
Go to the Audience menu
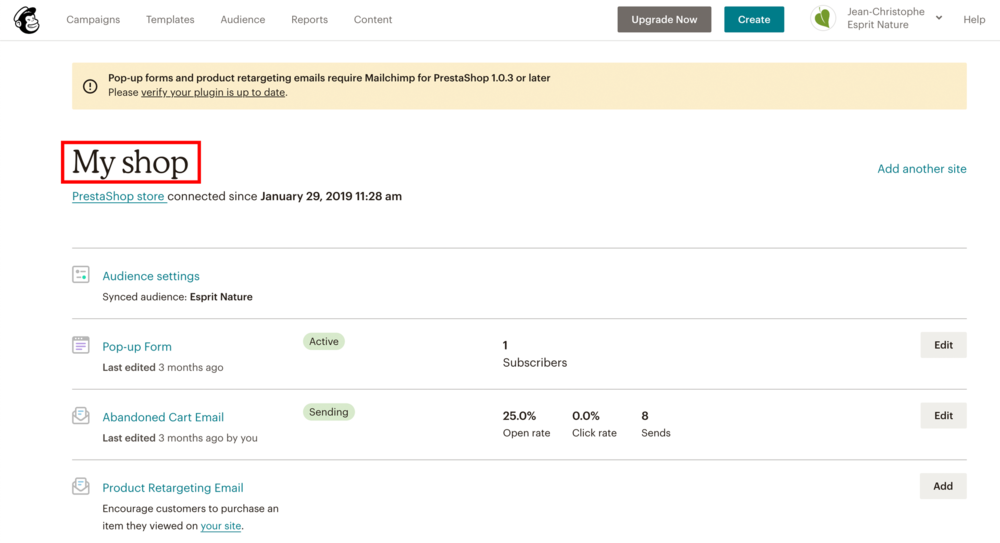[x=243, y=20]
